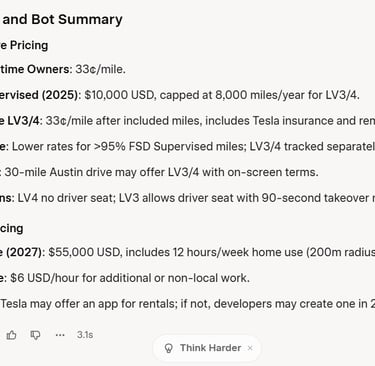
Task: Click the "LV4 no driver seat" line
Action: tap(187, 198)
